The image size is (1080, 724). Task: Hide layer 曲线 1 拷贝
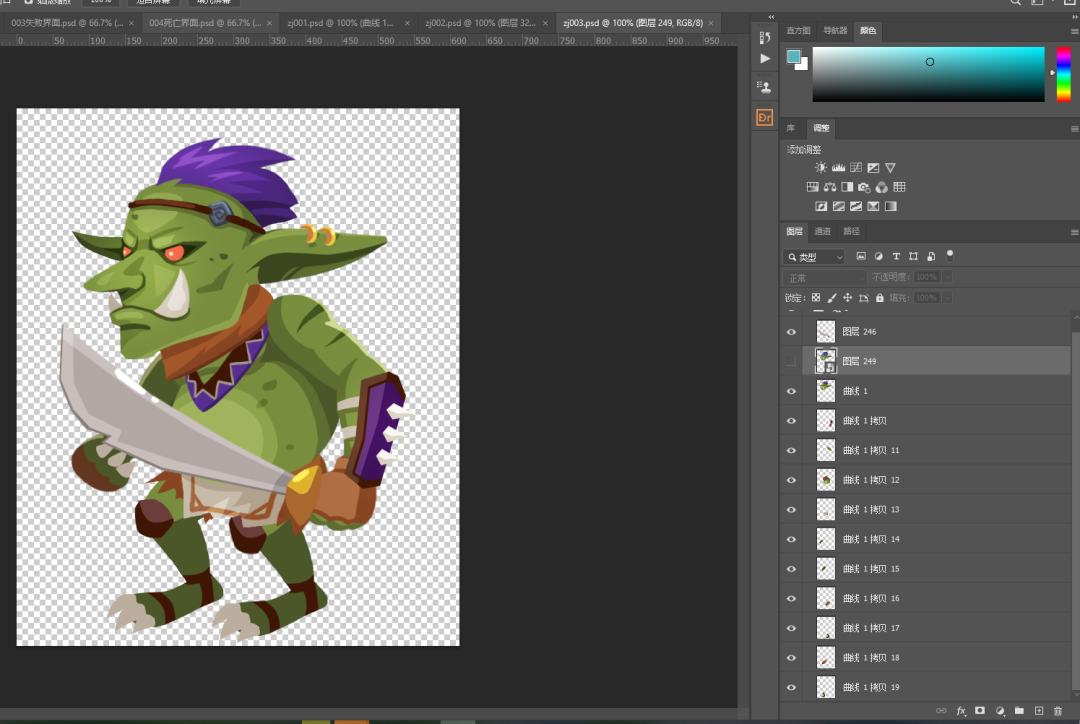tap(791, 421)
